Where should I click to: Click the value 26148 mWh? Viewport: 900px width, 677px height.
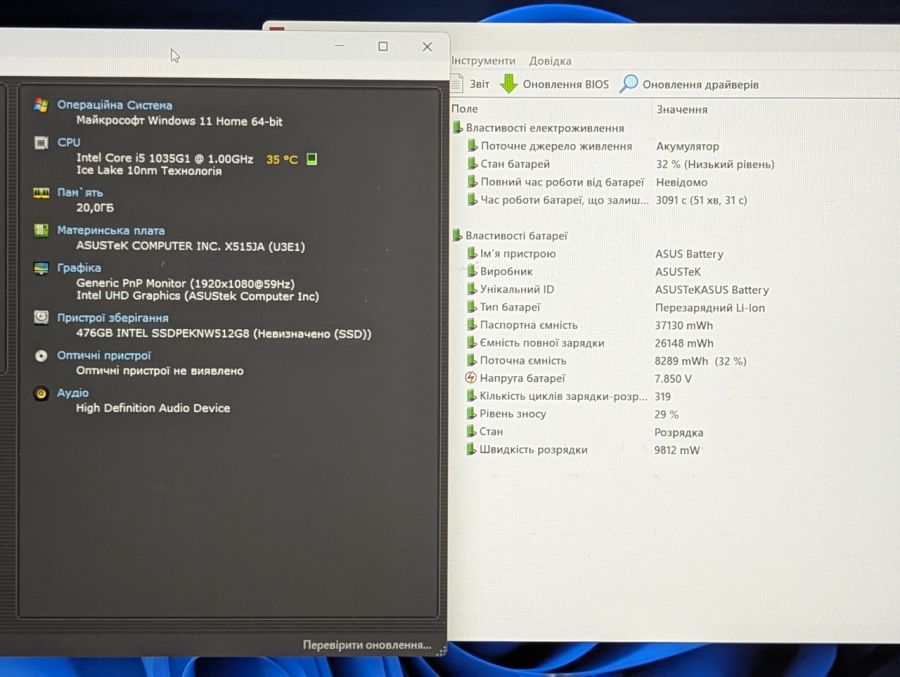(684, 343)
